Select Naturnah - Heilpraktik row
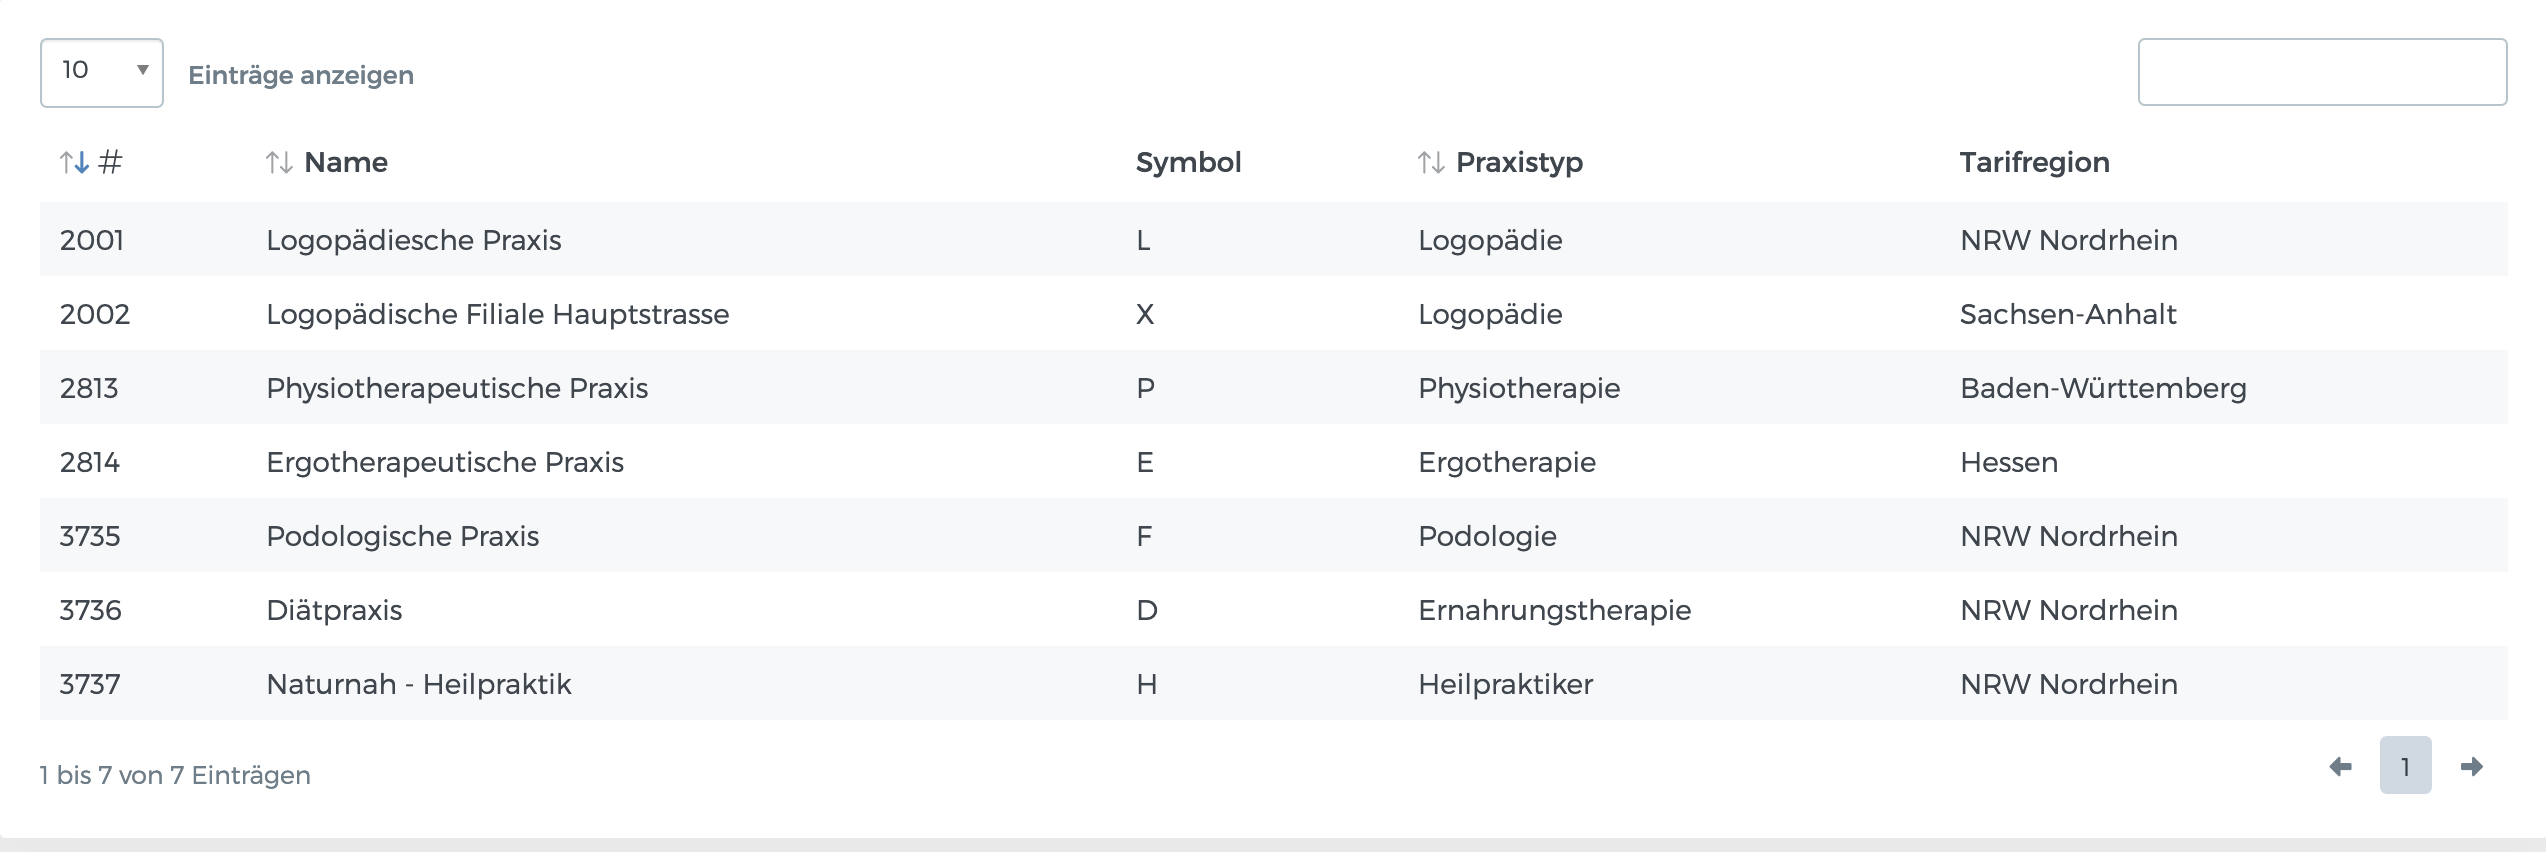The height and width of the screenshot is (852, 2546). point(418,684)
